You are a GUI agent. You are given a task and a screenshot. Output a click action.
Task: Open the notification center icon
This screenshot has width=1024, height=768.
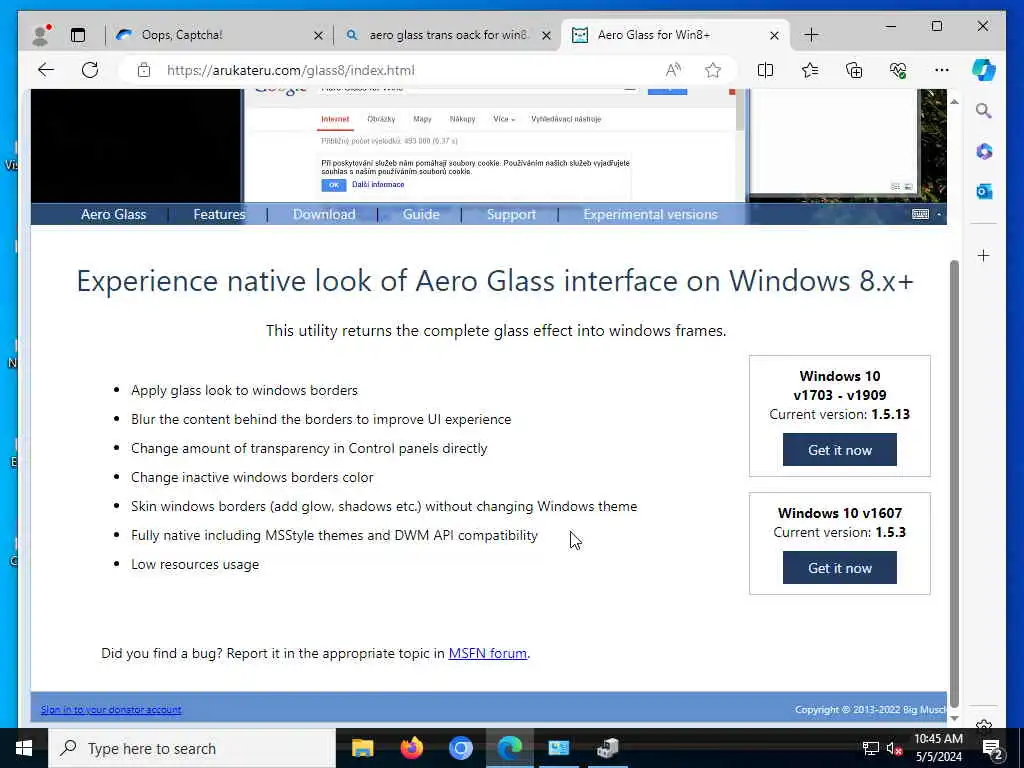point(993,749)
